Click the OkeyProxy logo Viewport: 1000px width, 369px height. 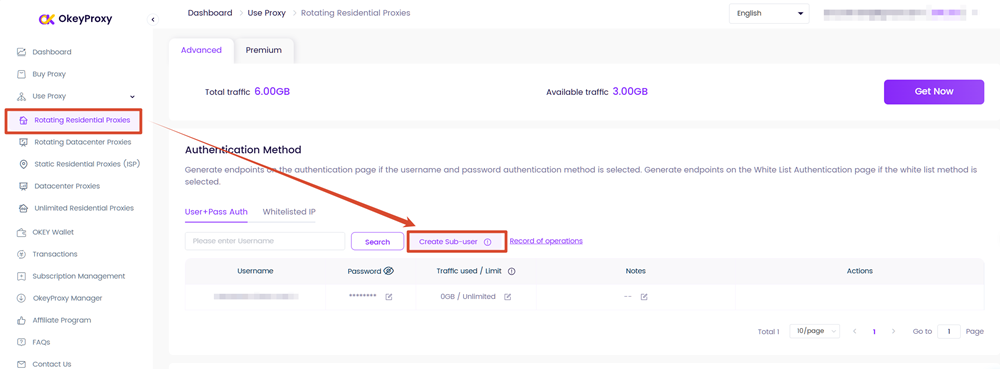pos(75,19)
